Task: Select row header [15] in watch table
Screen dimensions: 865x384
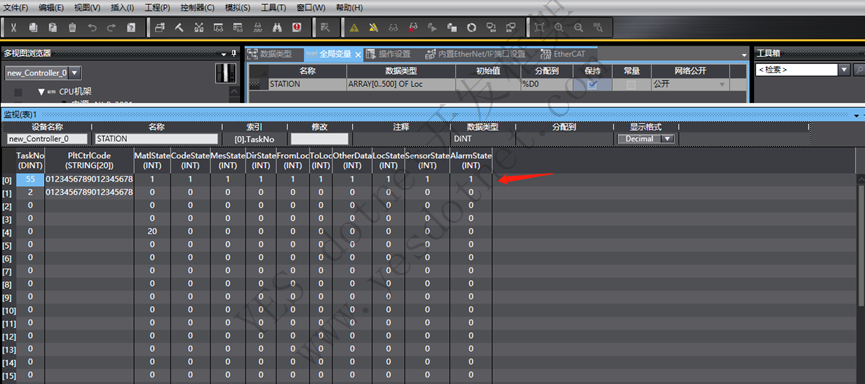Action: click(x=8, y=376)
